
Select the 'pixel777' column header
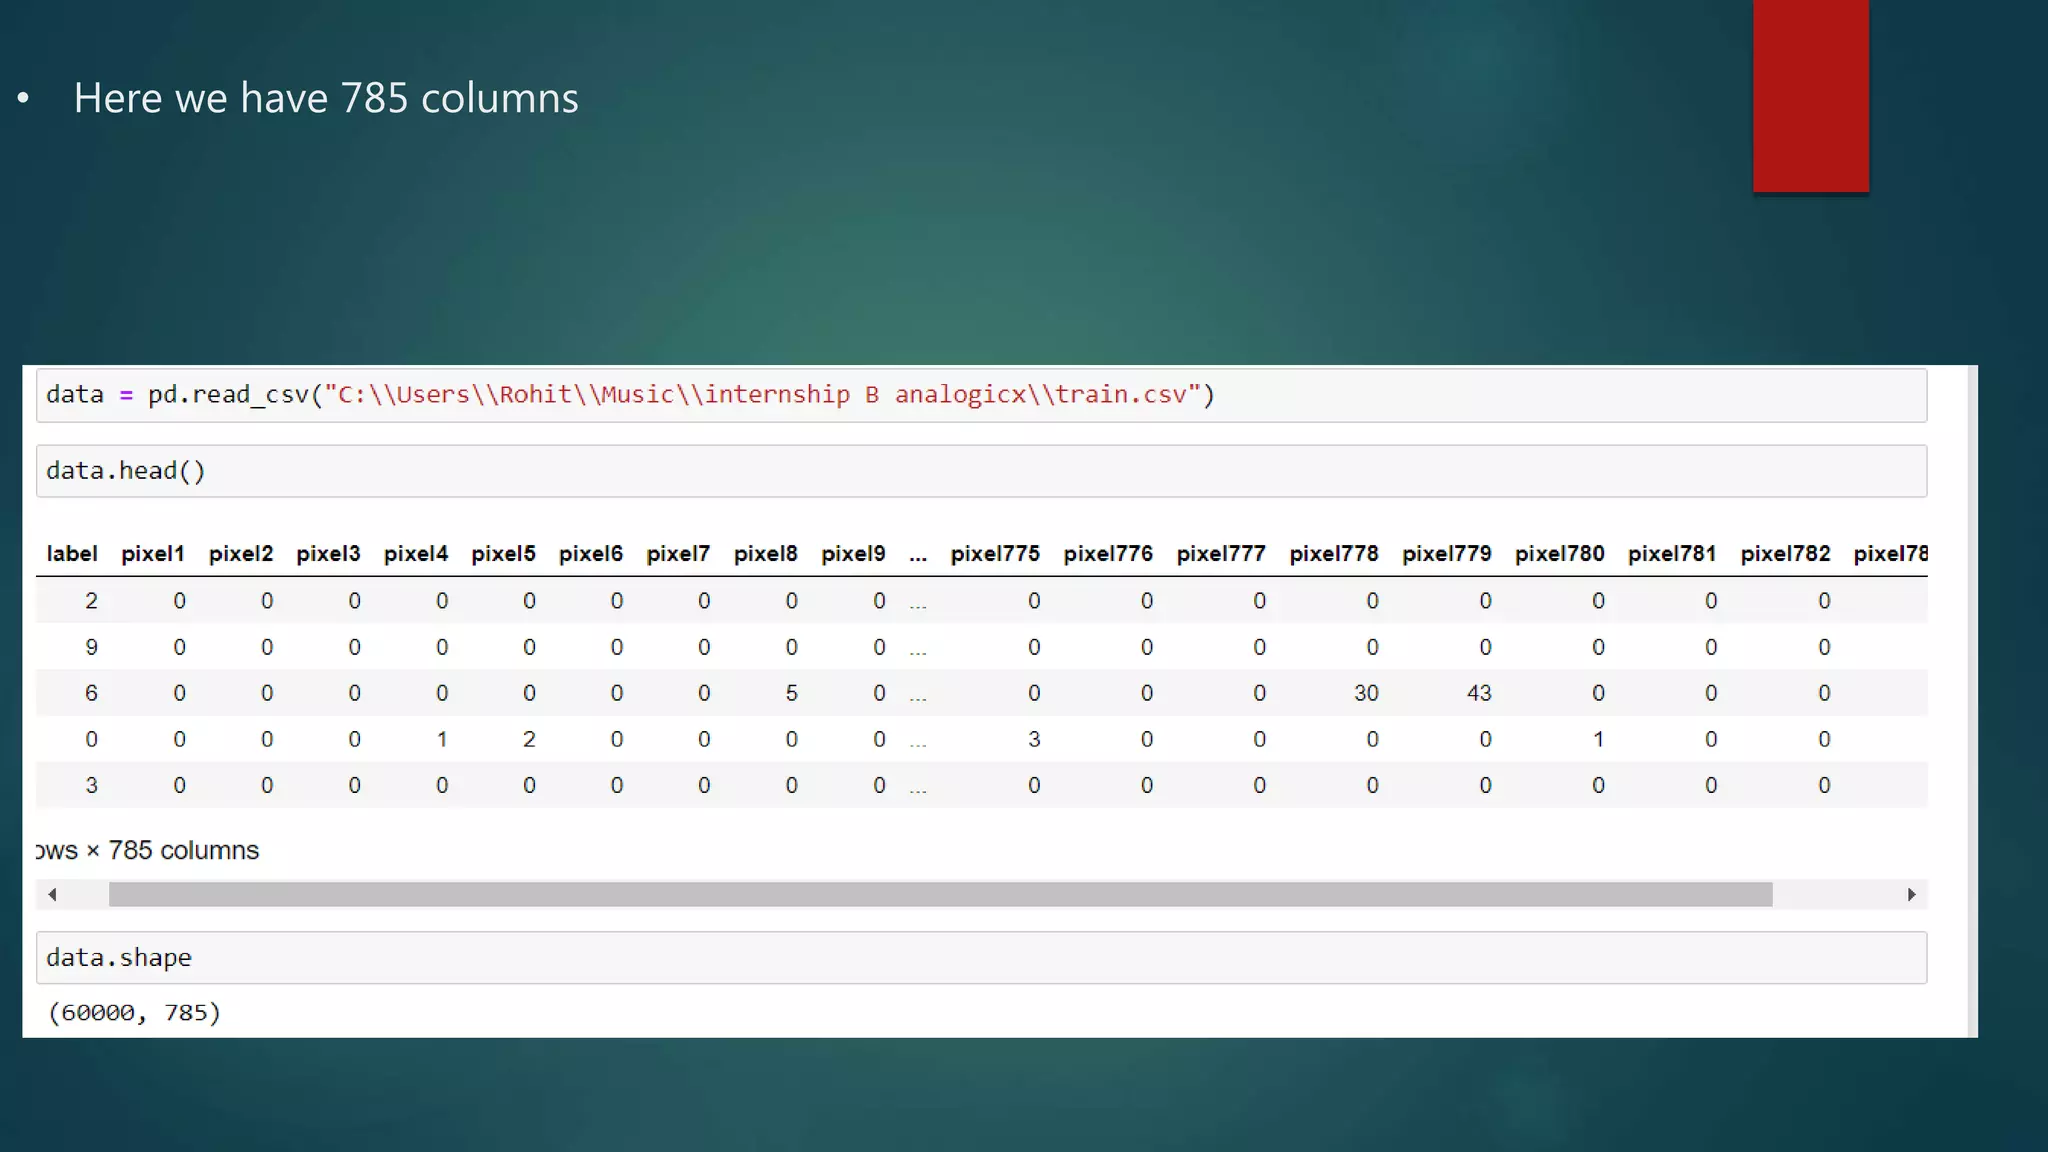pyautogui.click(x=1221, y=554)
